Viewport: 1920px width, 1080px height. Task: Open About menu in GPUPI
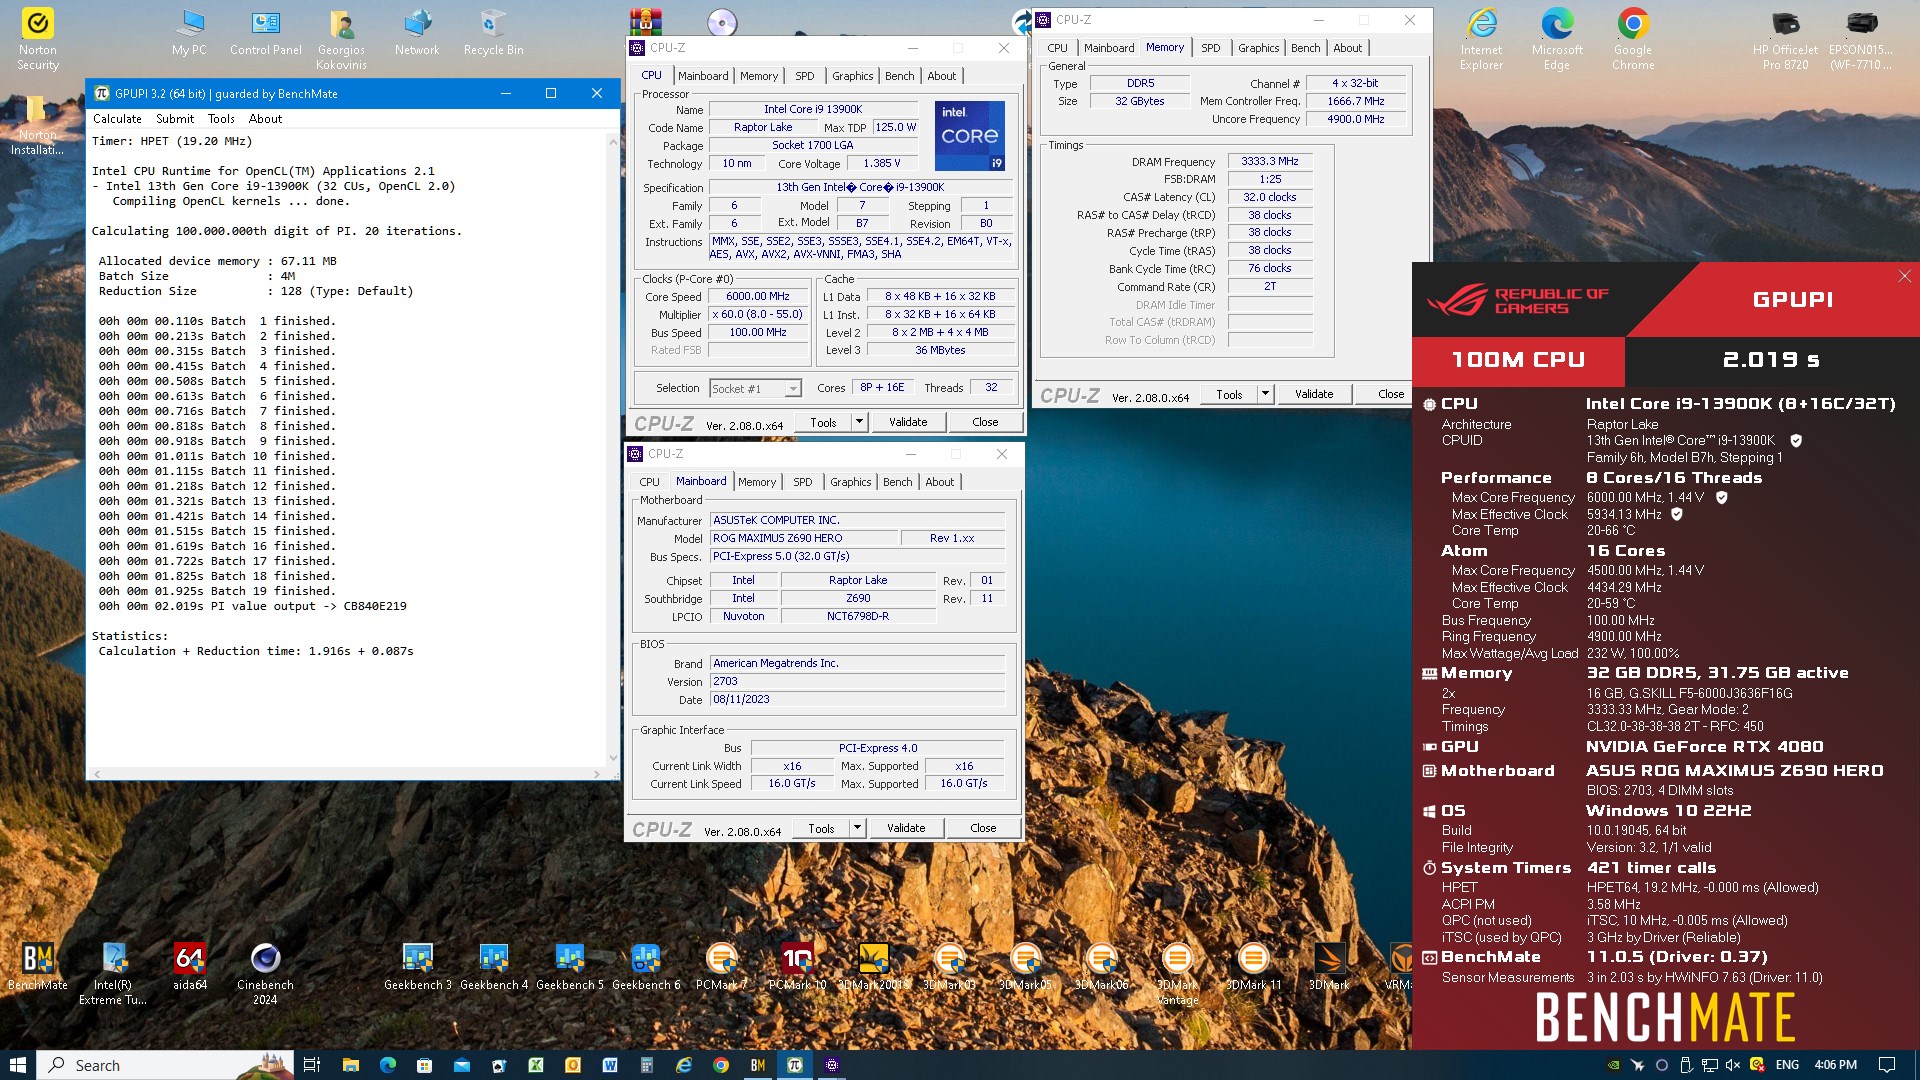pos(265,119)
